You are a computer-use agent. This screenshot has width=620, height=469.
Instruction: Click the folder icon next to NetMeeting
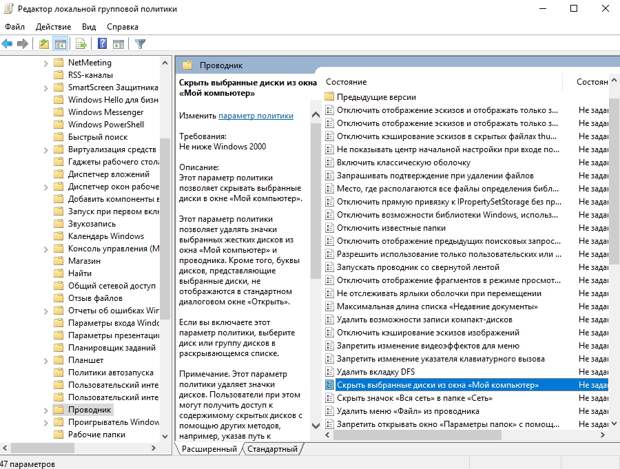59,62
